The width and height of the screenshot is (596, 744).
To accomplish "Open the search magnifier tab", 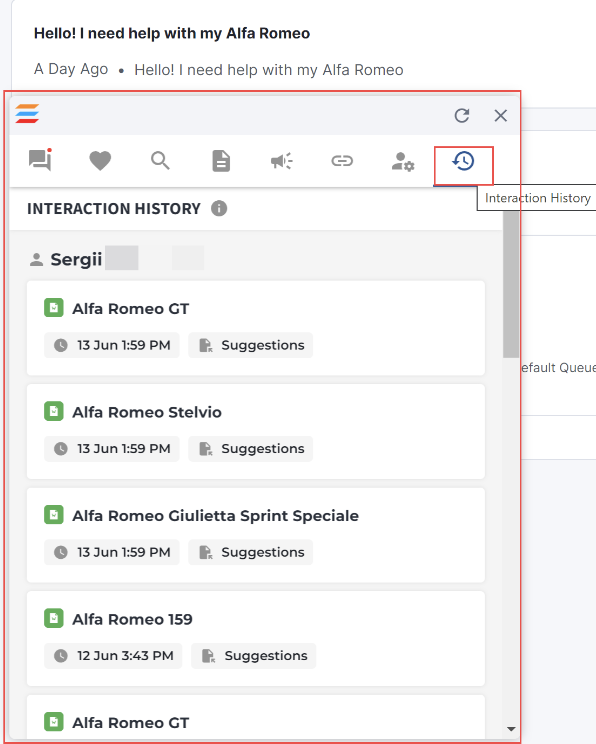I will tap(160, 161).
